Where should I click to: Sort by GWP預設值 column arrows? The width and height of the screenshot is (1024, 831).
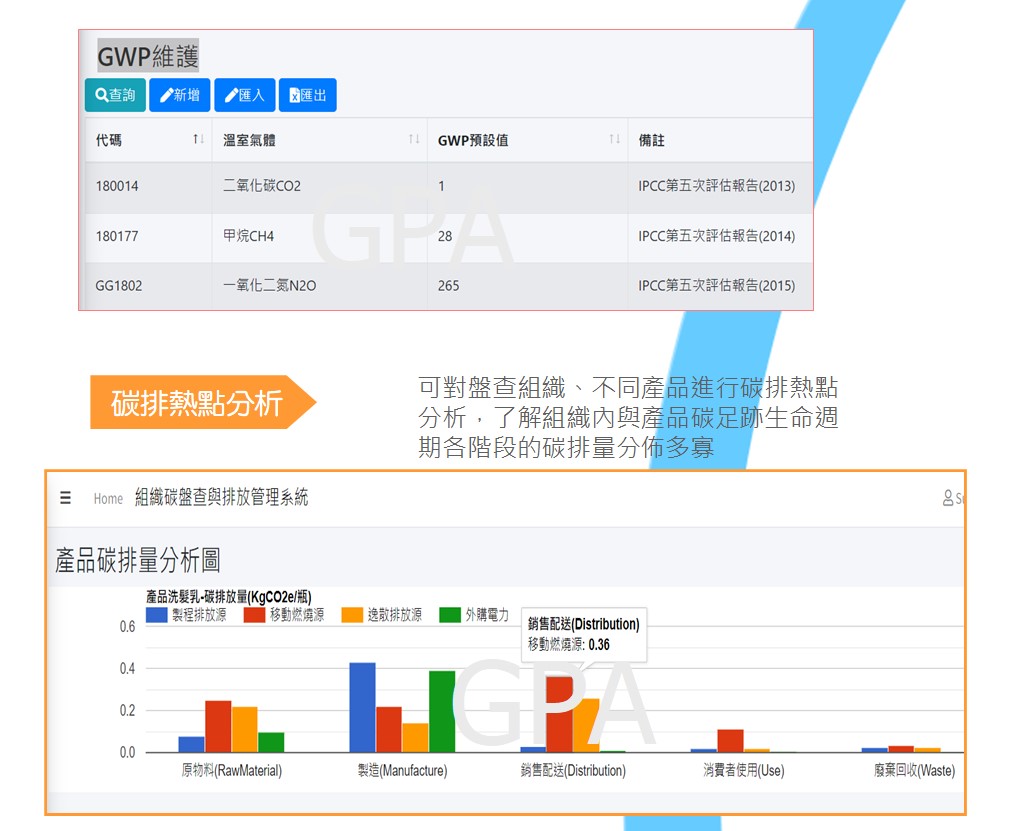pyautogui.click(x=615, y=140)
